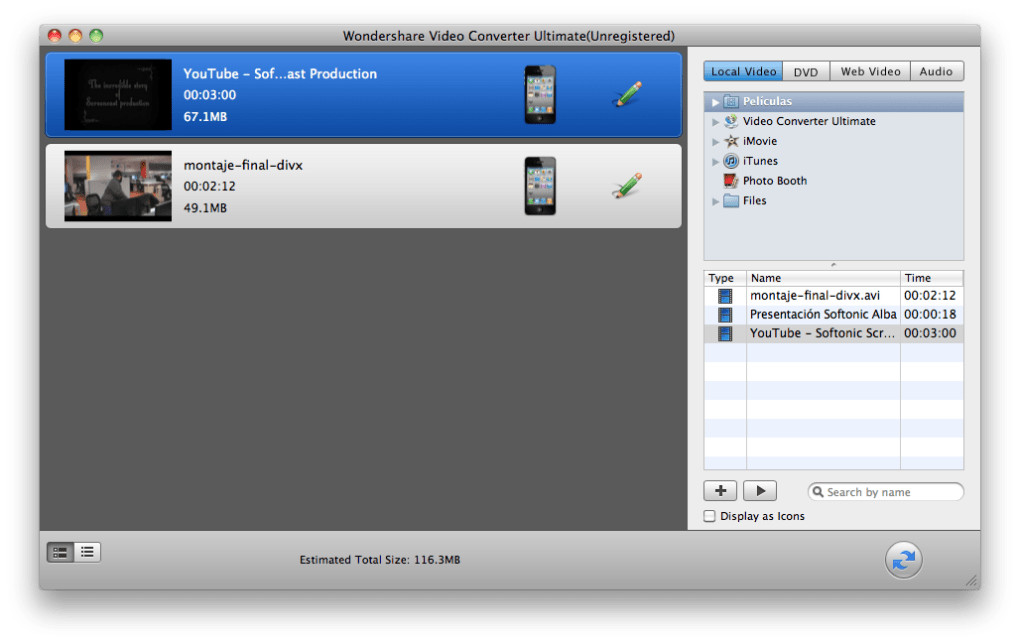
Task: Click the iTunes icon
Action: click(731, 161)
